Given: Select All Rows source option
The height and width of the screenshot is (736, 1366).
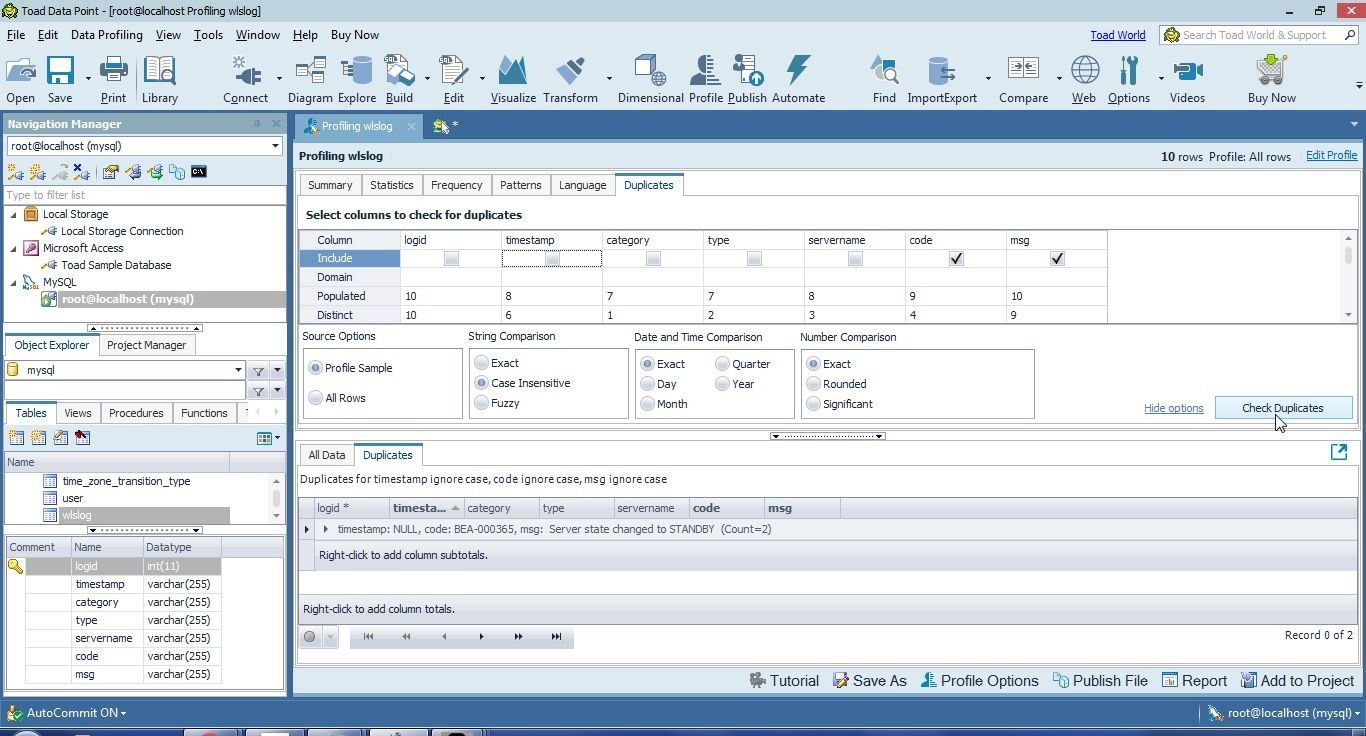Looking at the screenshot, I should (x=316, y=398).
